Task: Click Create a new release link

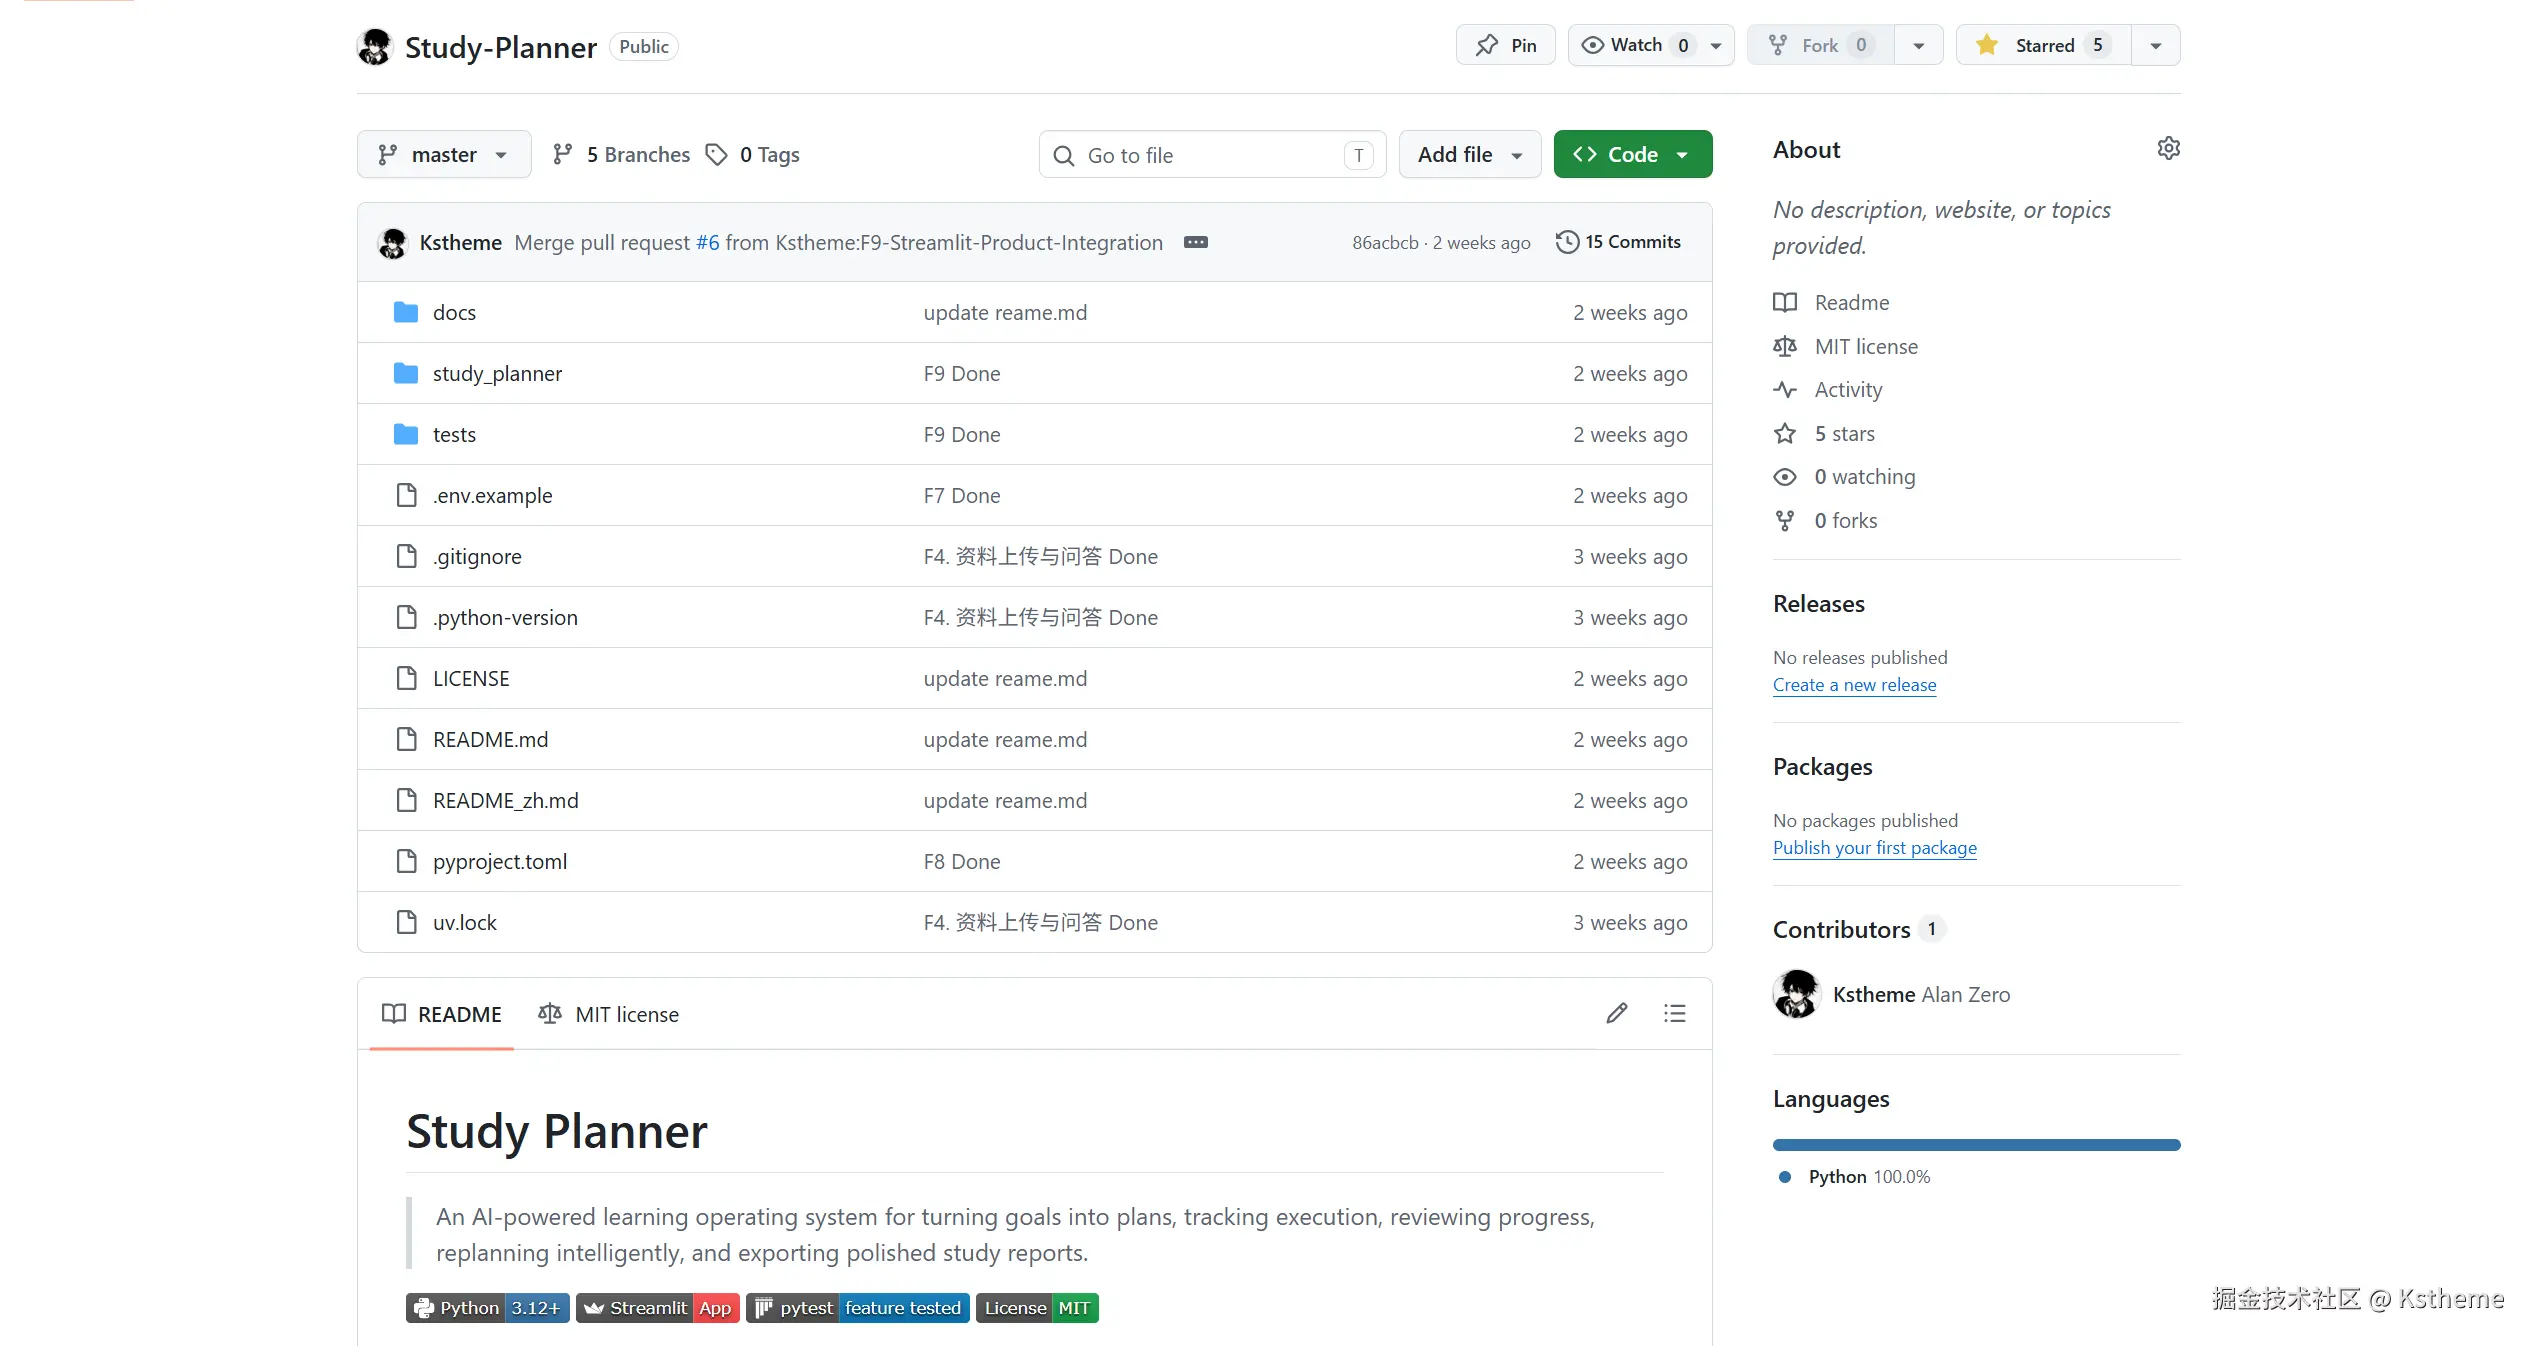Action: [1855, 685]
